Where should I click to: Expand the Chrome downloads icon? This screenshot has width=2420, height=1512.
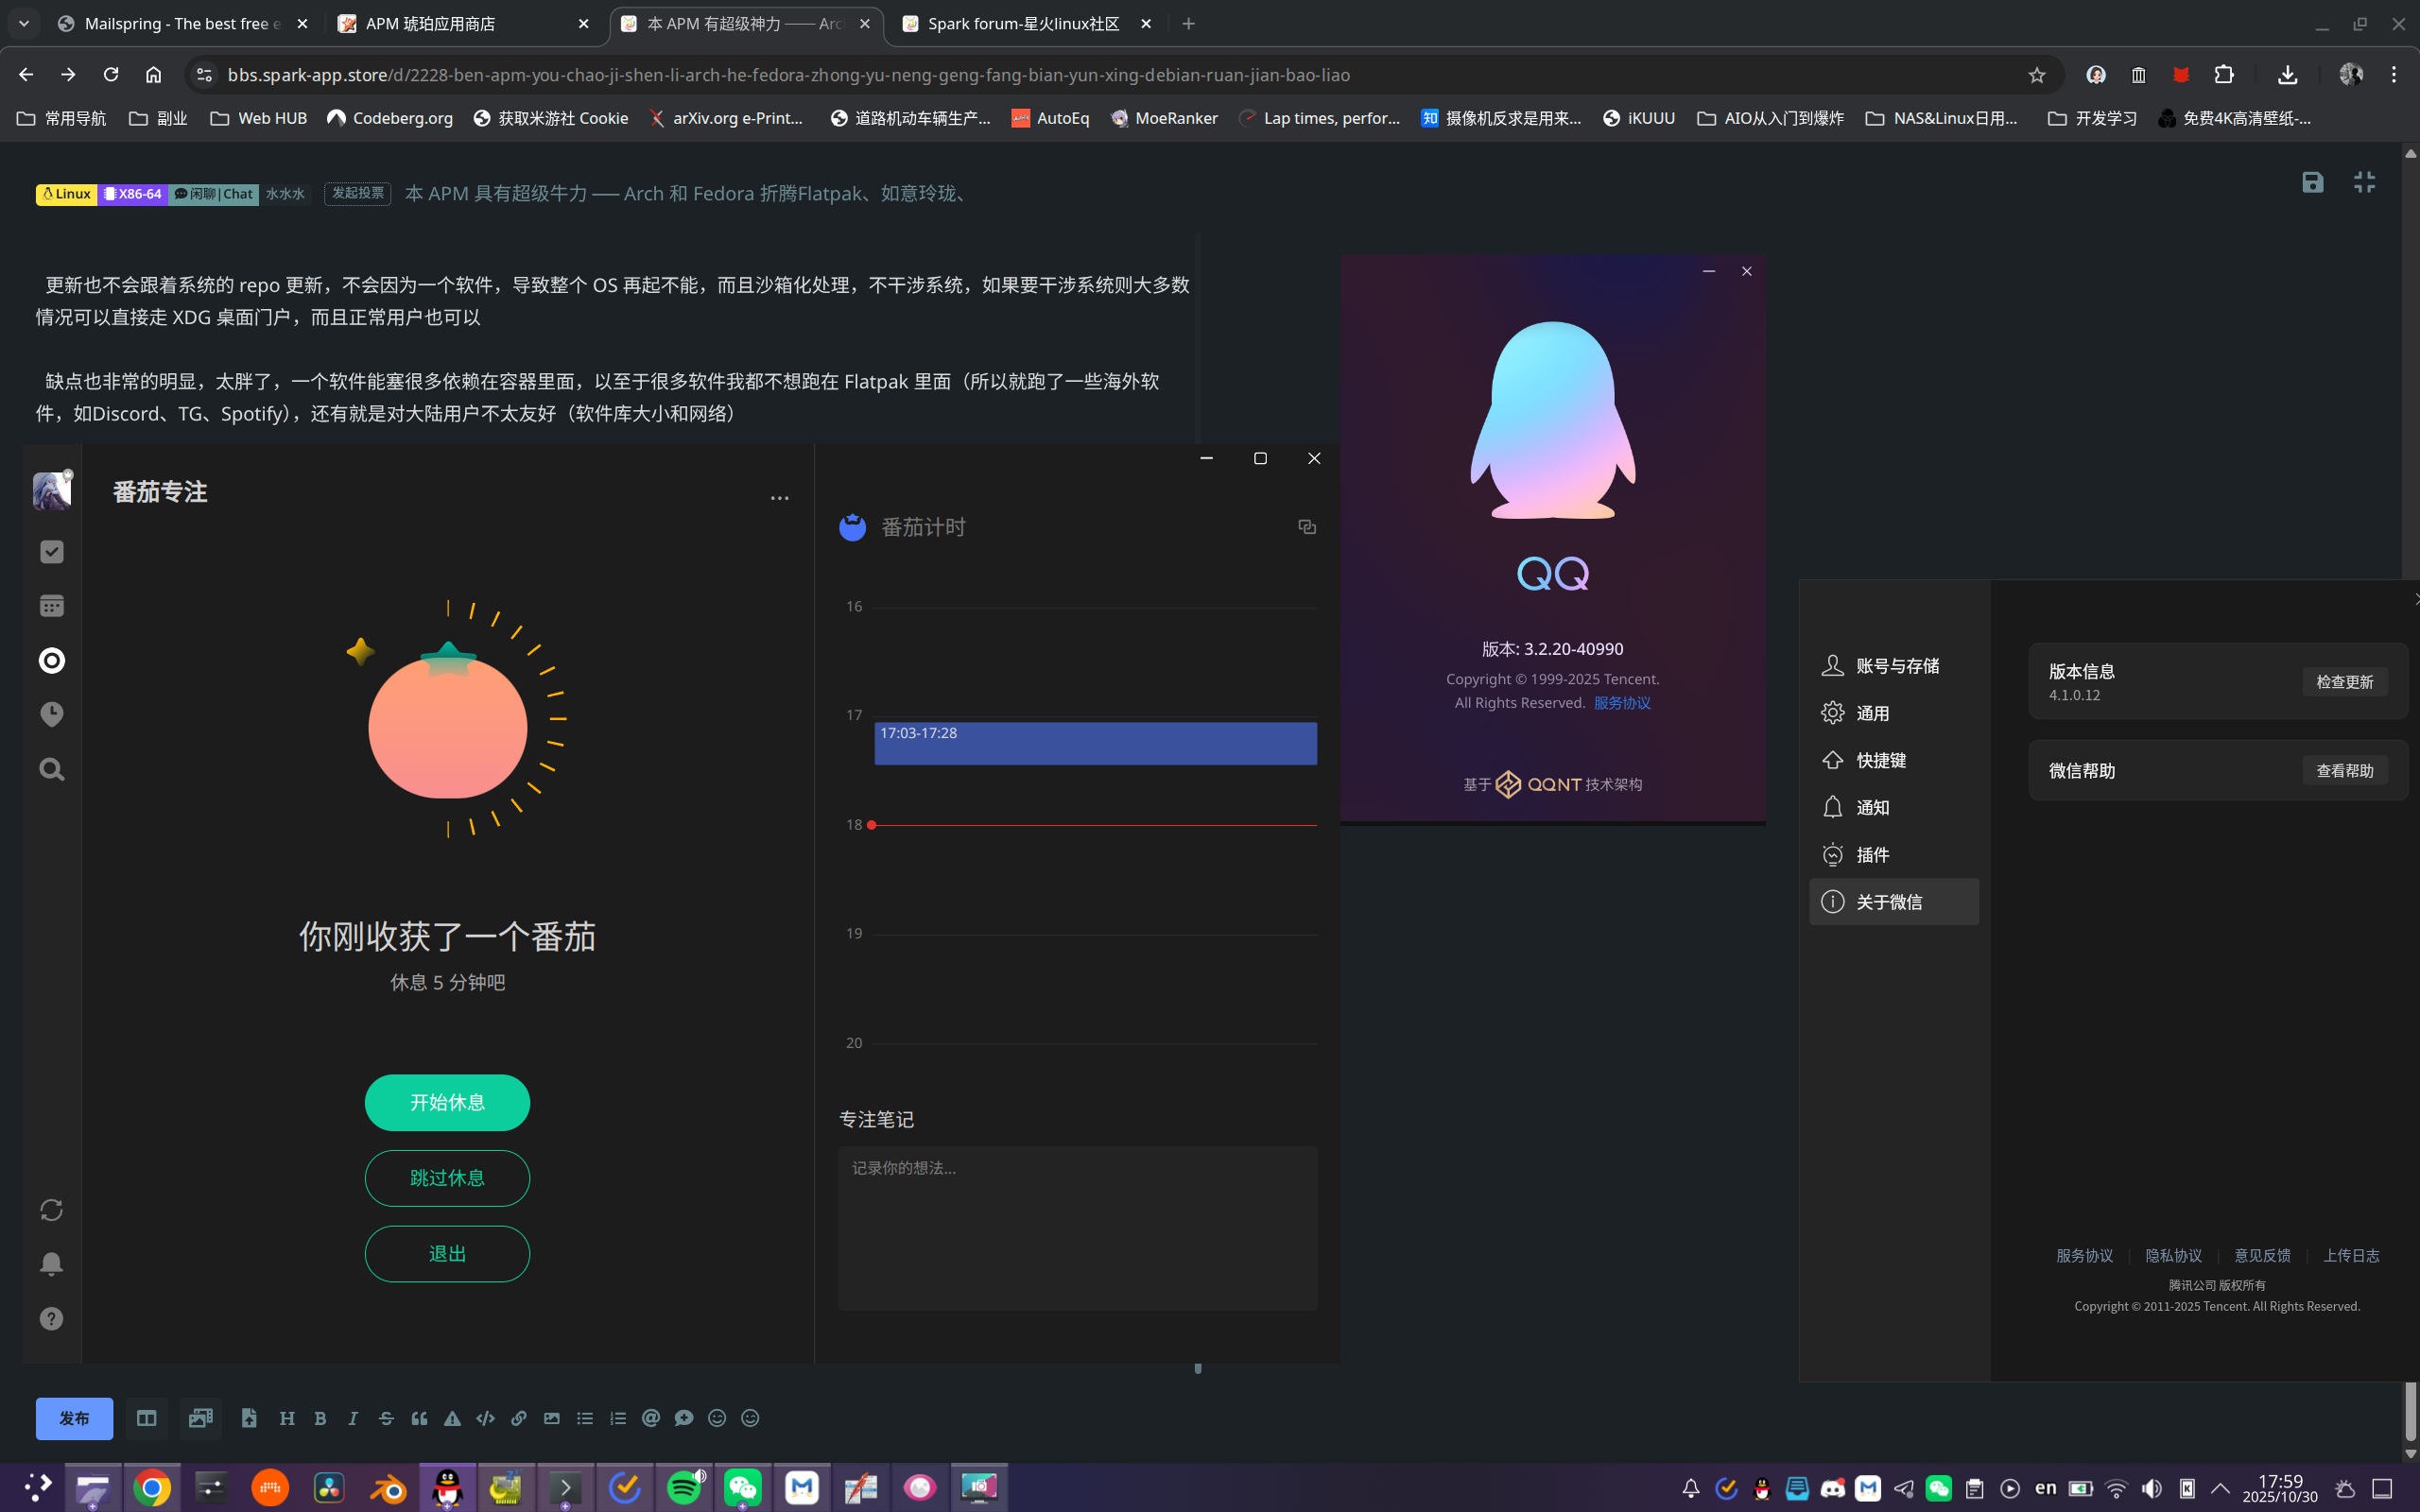(2287, 74)
